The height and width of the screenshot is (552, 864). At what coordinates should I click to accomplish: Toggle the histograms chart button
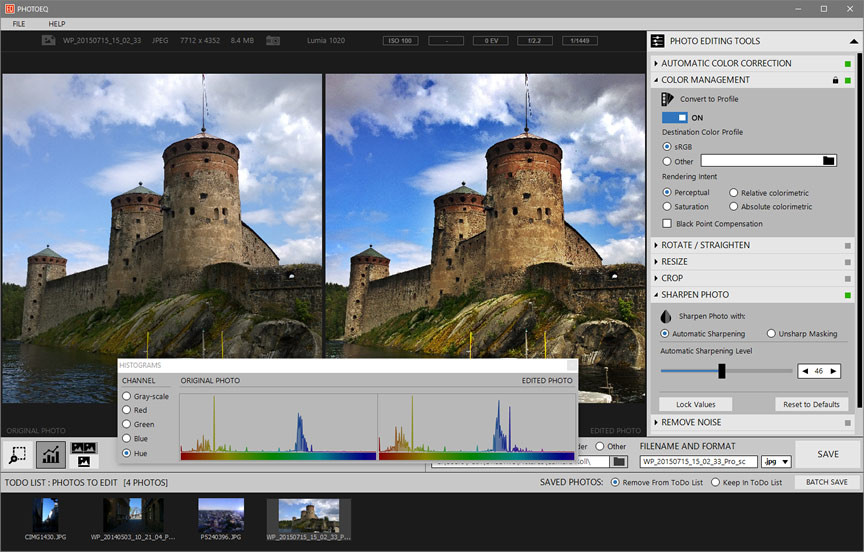pyautogui.click(x=51, y=454)
